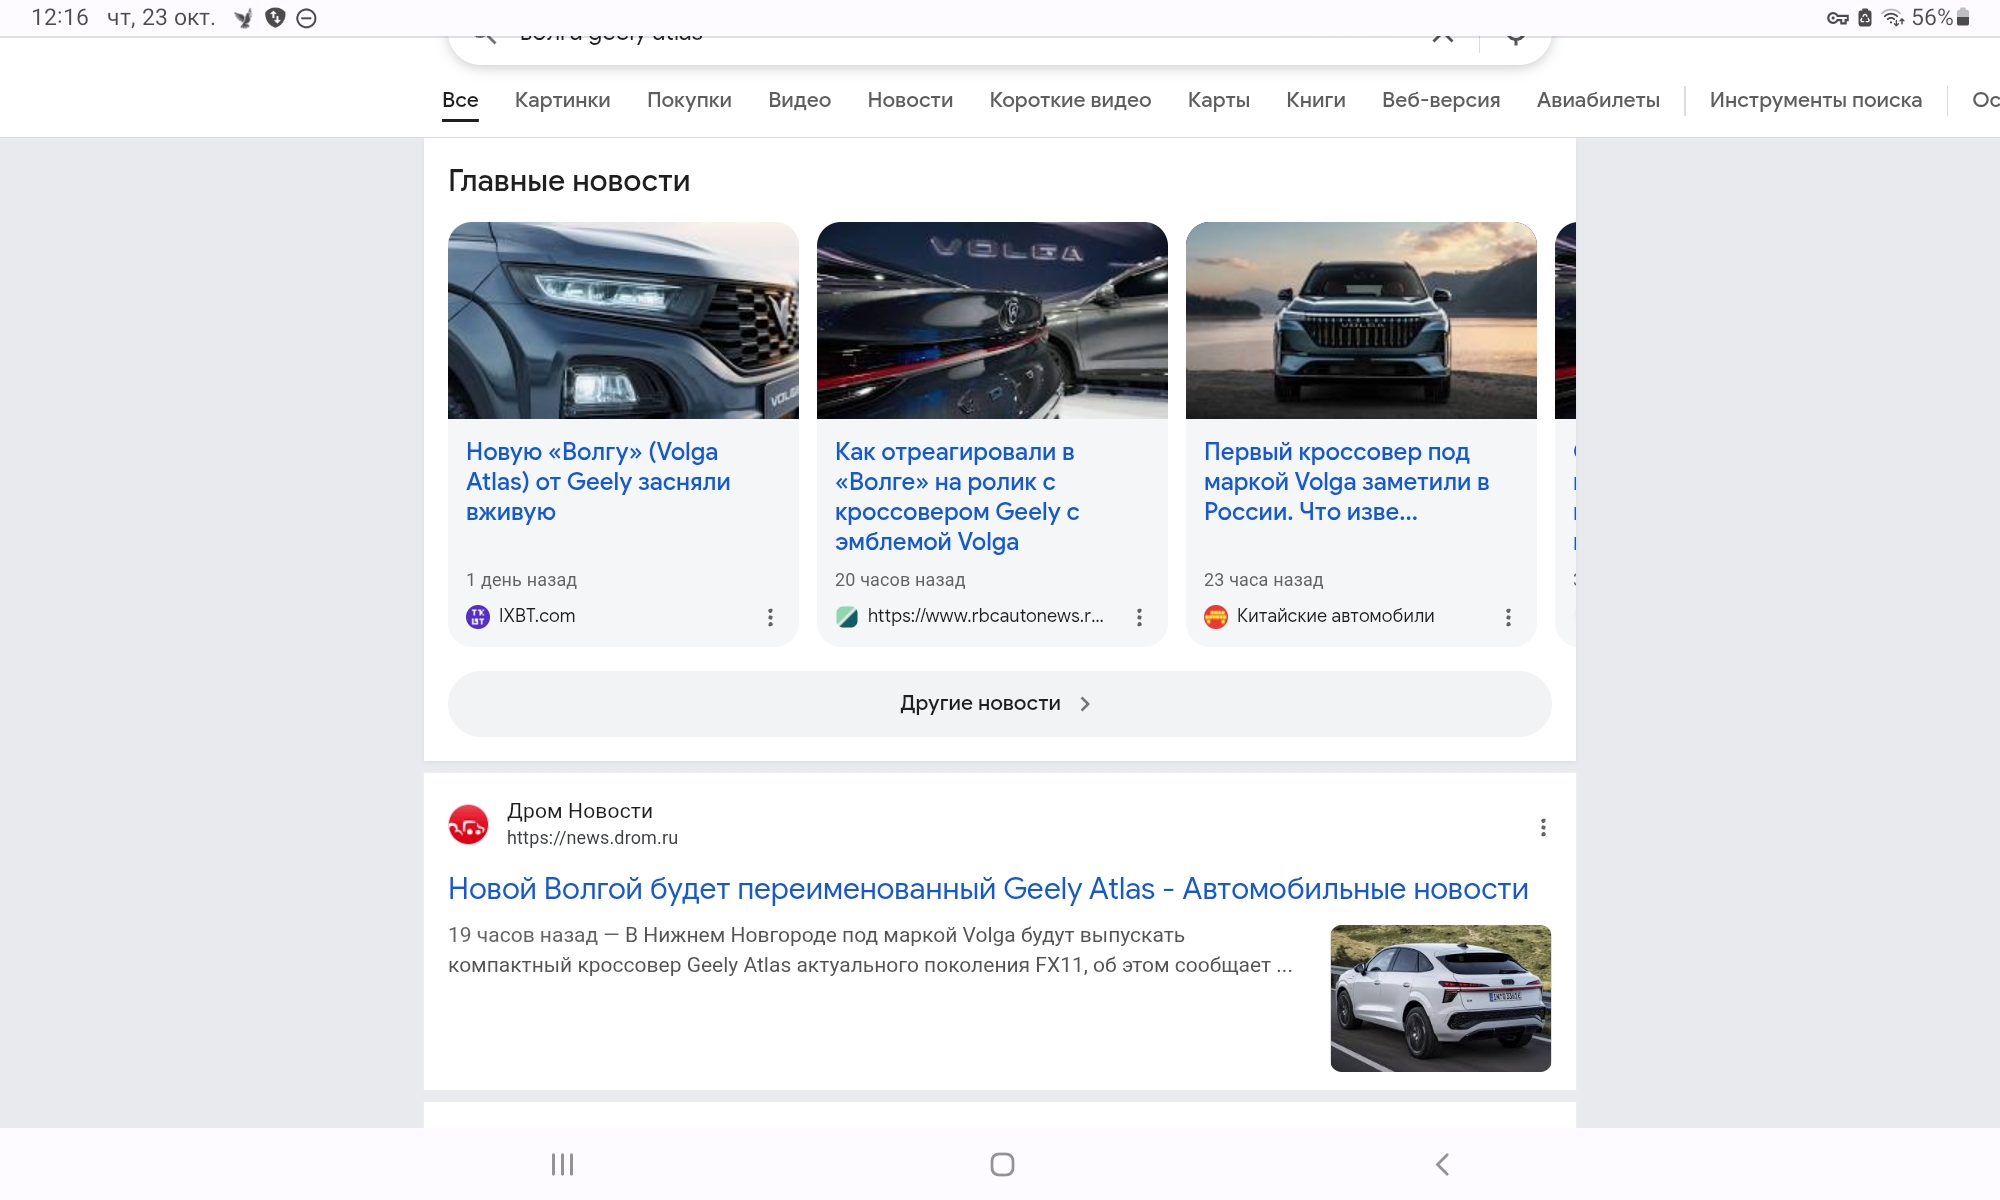
Task: Open Первый кроссовер под маркой Volga article
Action: (1346, 481)
